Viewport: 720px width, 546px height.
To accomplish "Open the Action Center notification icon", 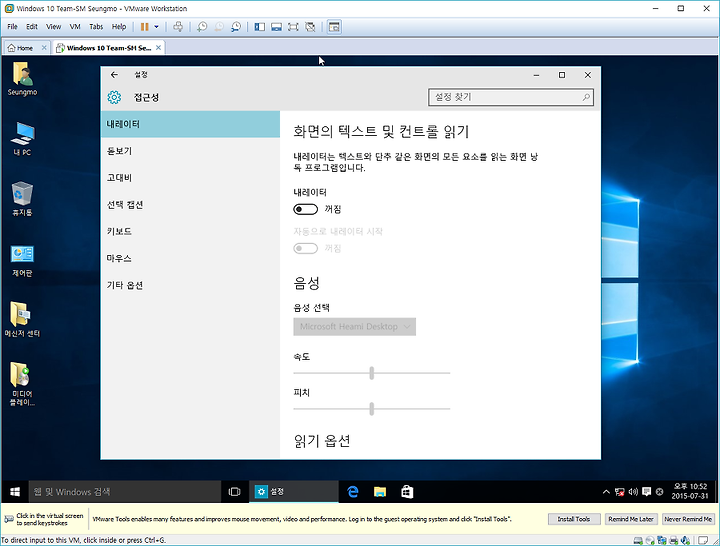I will (x=647, y=492).
